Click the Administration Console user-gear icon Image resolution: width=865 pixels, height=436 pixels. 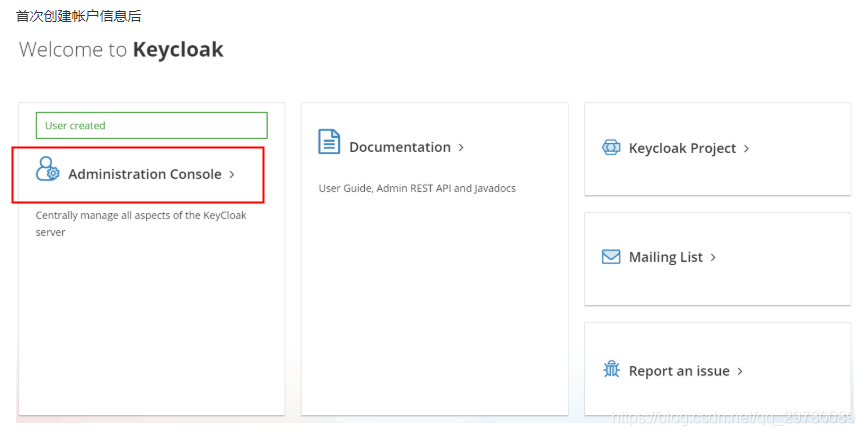click(x=47, y=169)
